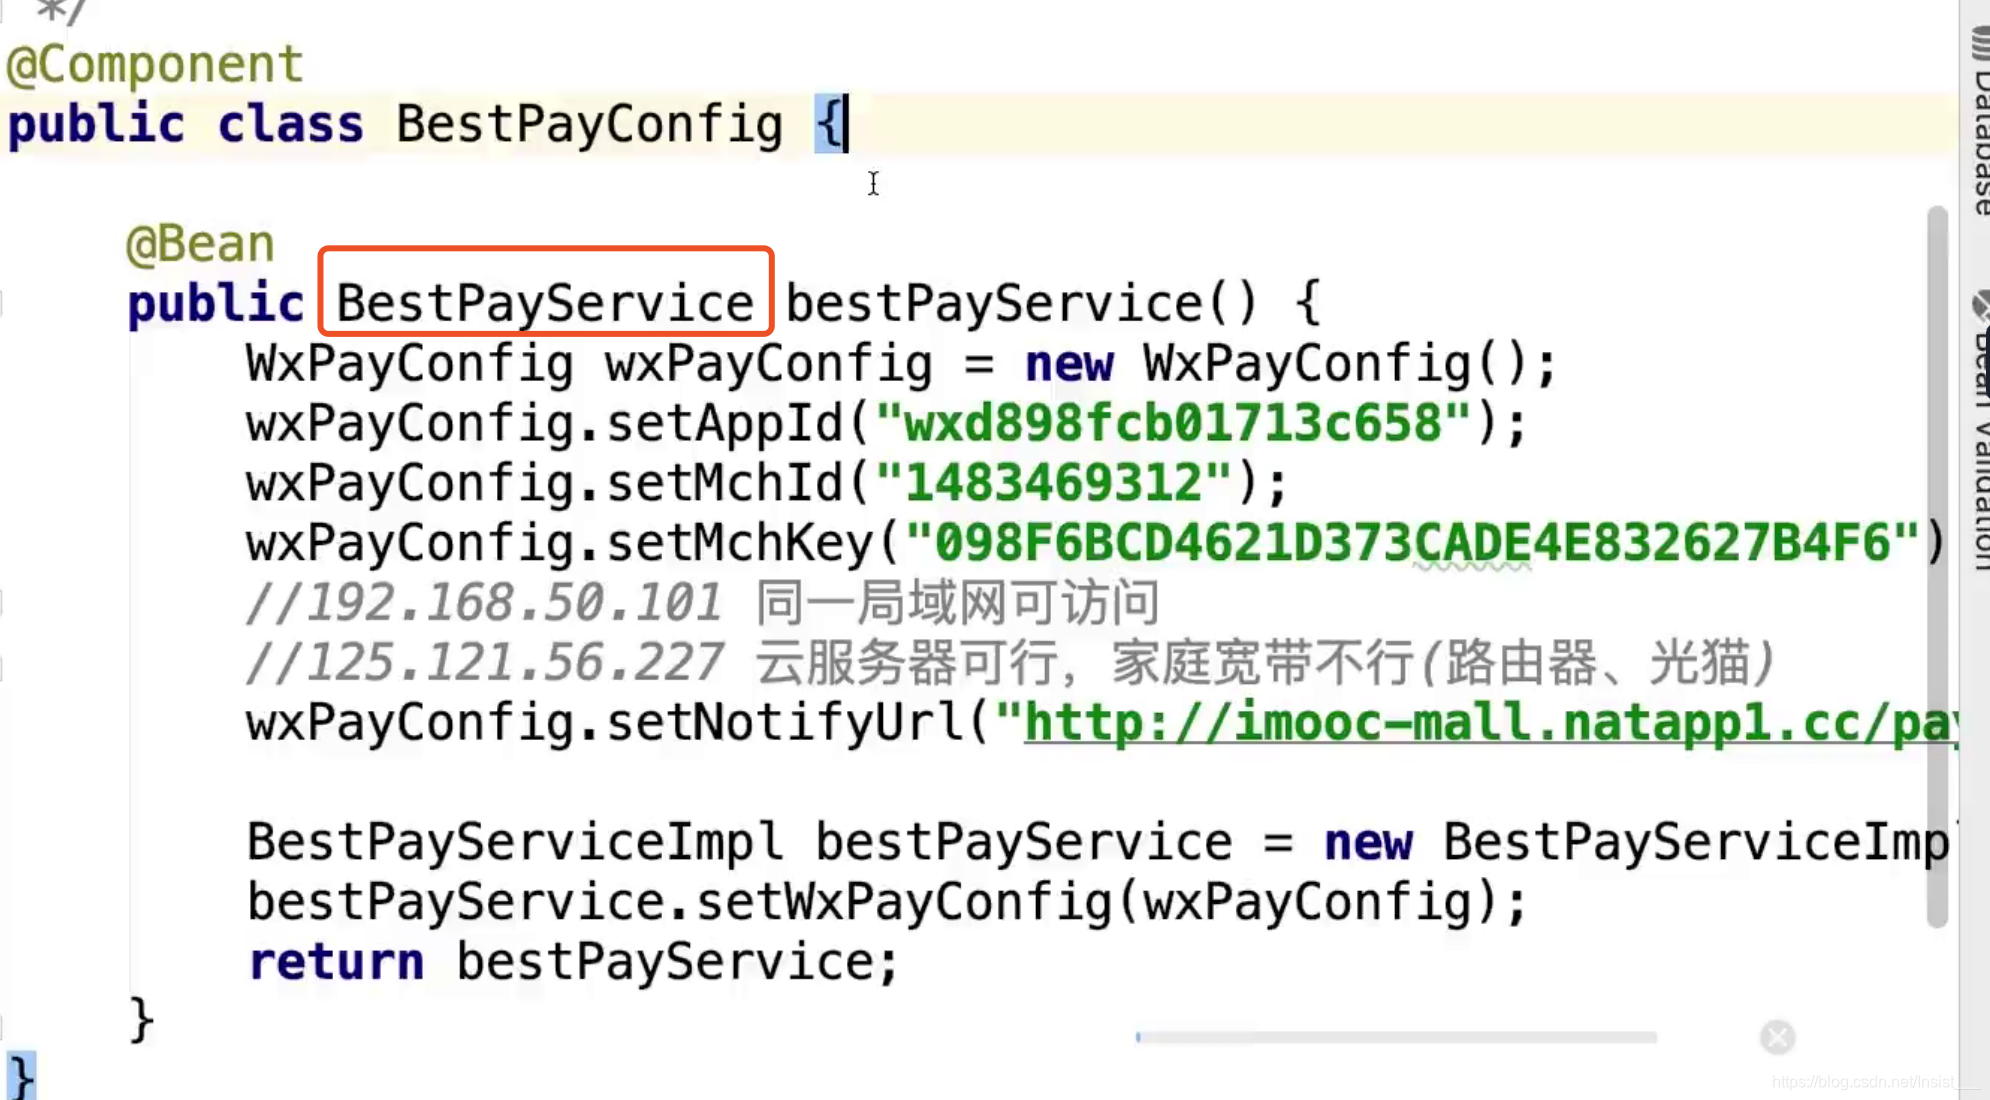The width and height of the screenshot is (1990, 1100).
Task: Click the @Component annotation
Action: click(154, 65)
